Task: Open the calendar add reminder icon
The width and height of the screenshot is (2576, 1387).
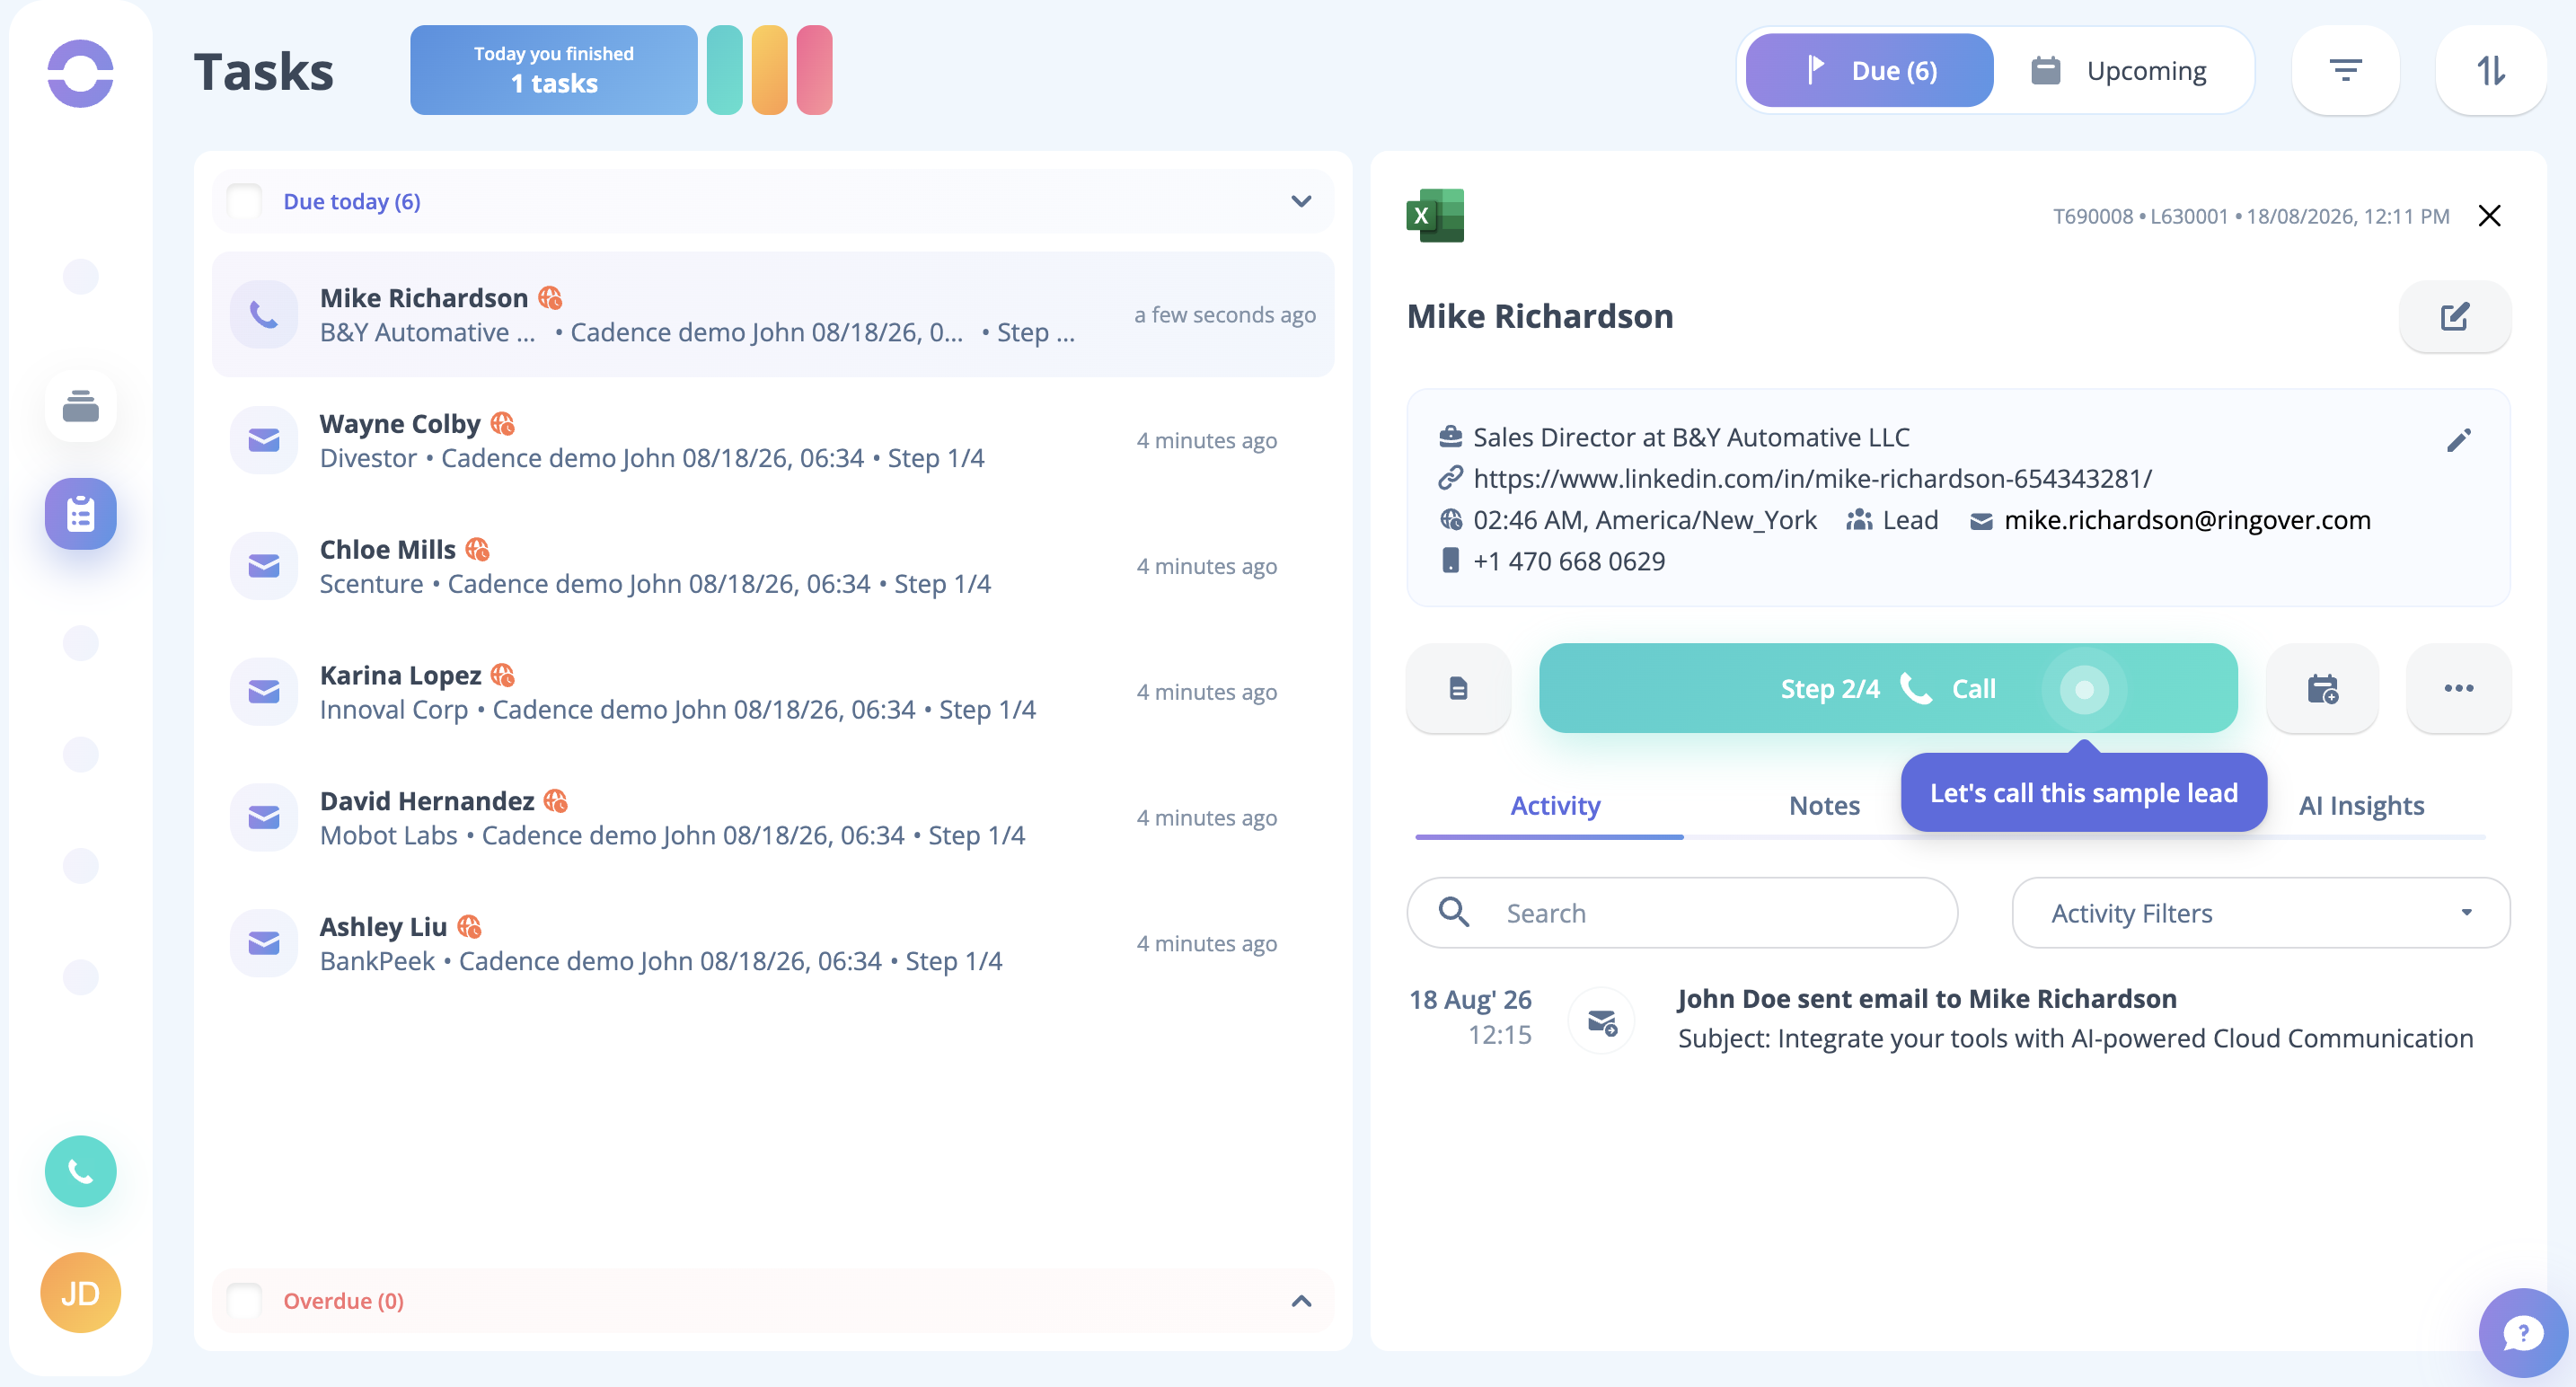Action: 2322,688
